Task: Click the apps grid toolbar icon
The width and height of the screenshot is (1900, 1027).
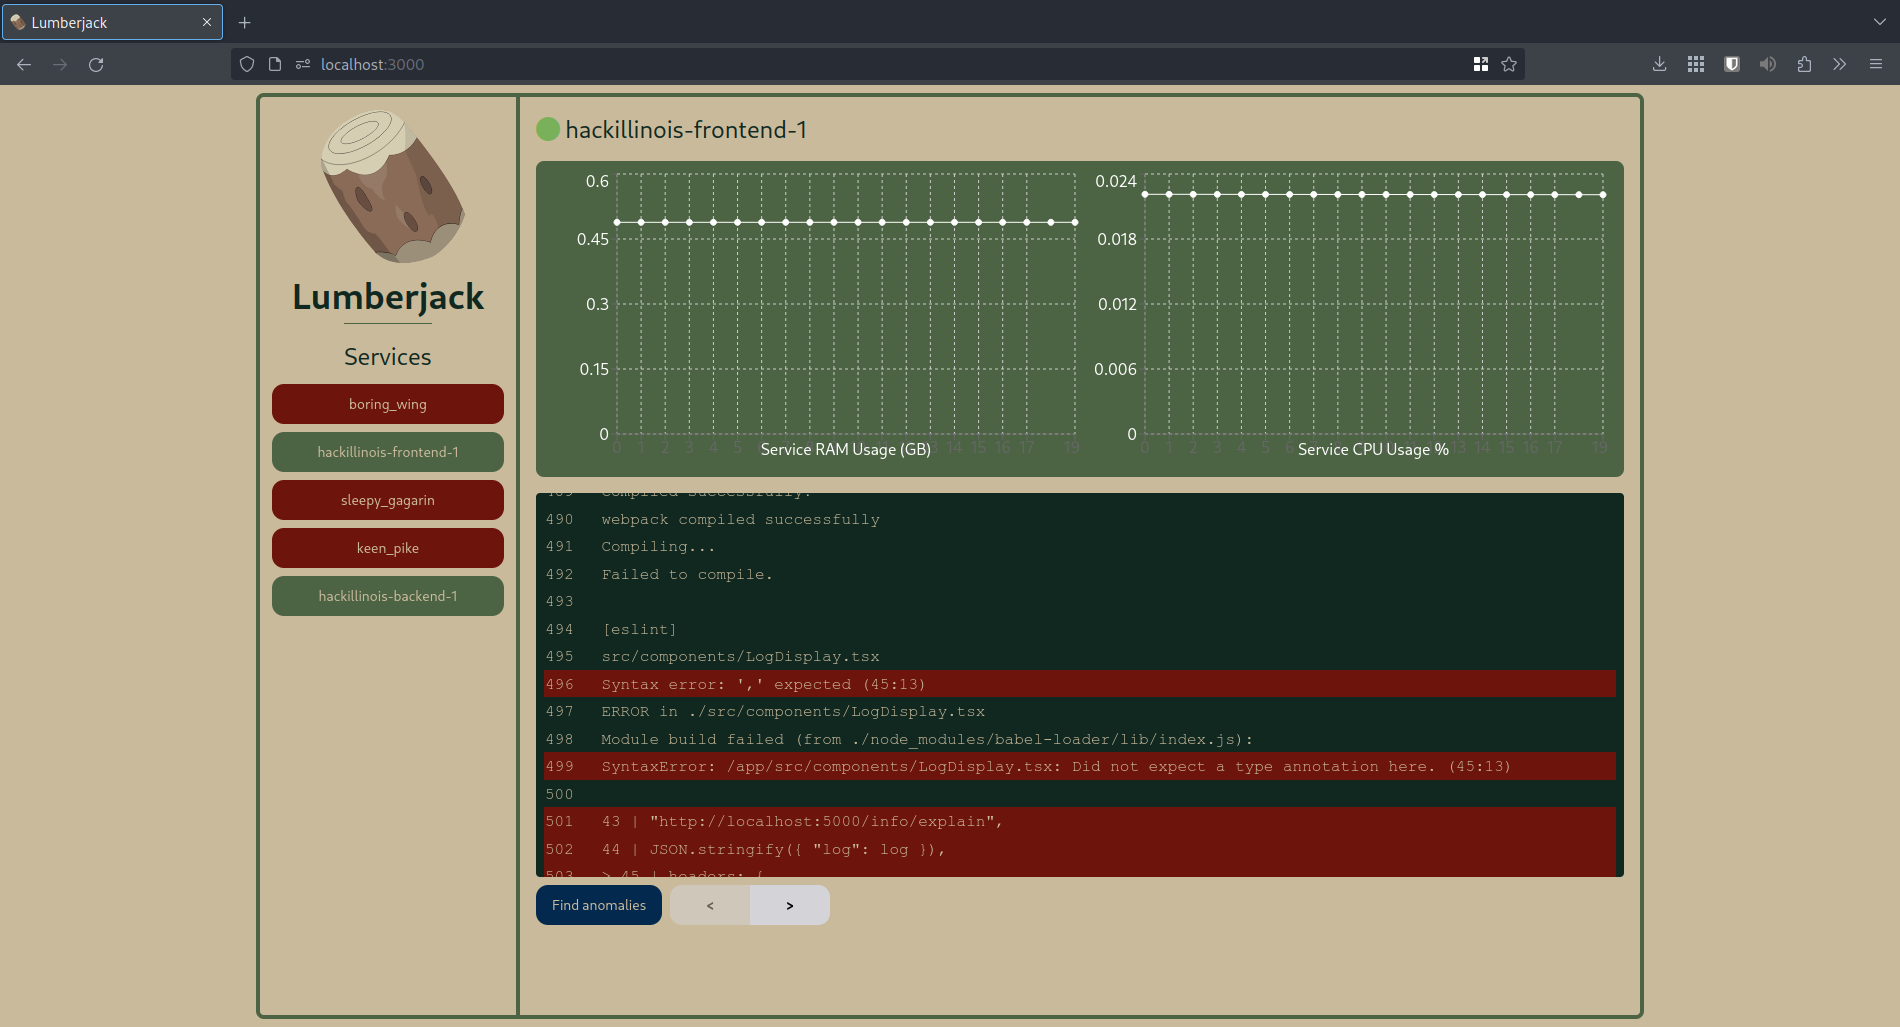Action: click(1696, 65)
